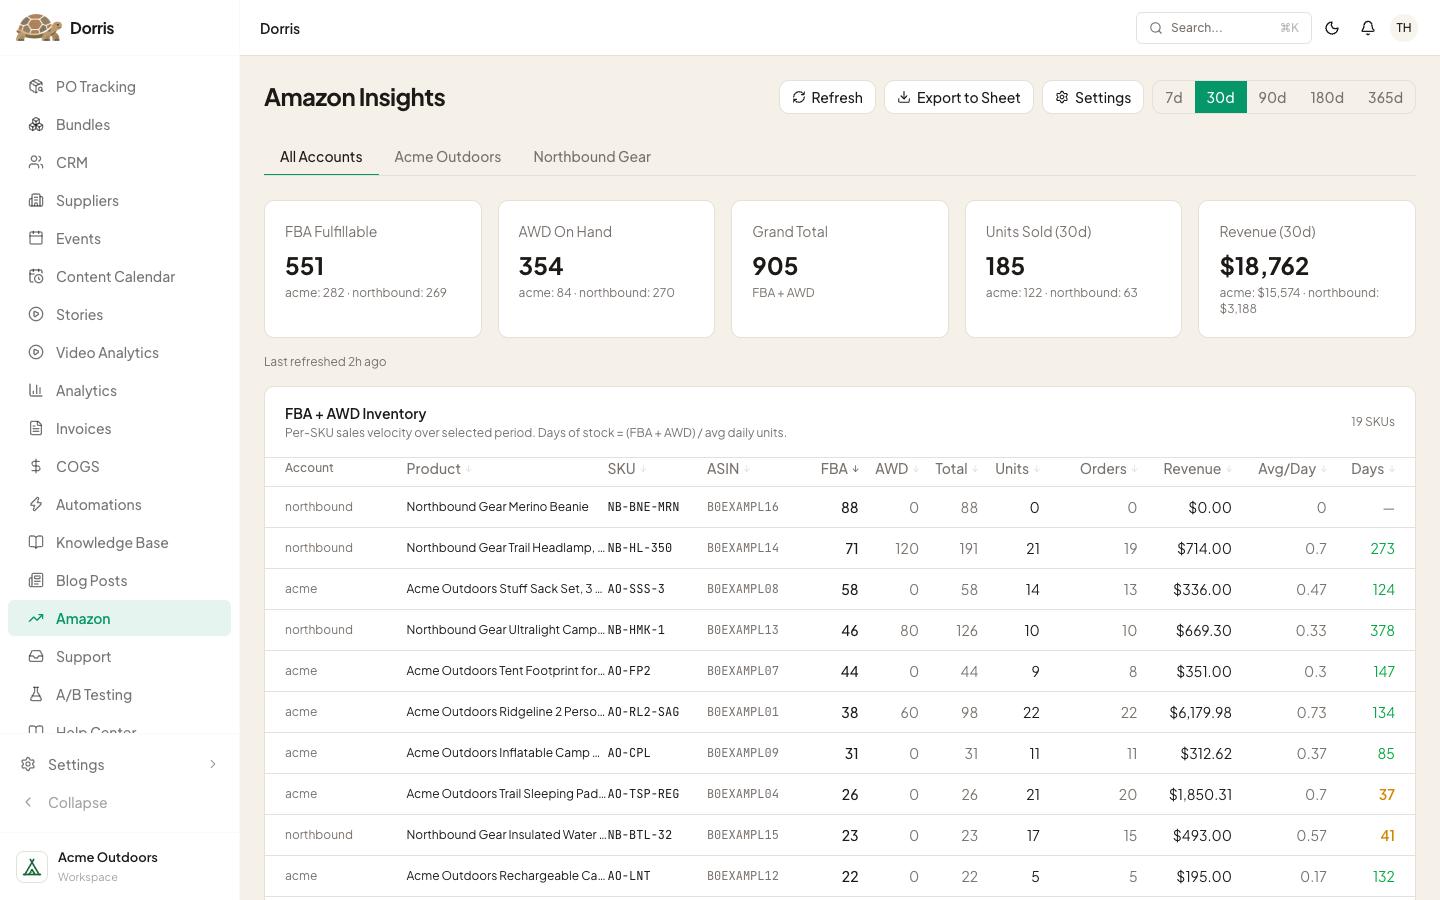Open Acme Outdoors workspace switcher
The width and height of the screenshot is (1440, 900).
coord(120,867)
